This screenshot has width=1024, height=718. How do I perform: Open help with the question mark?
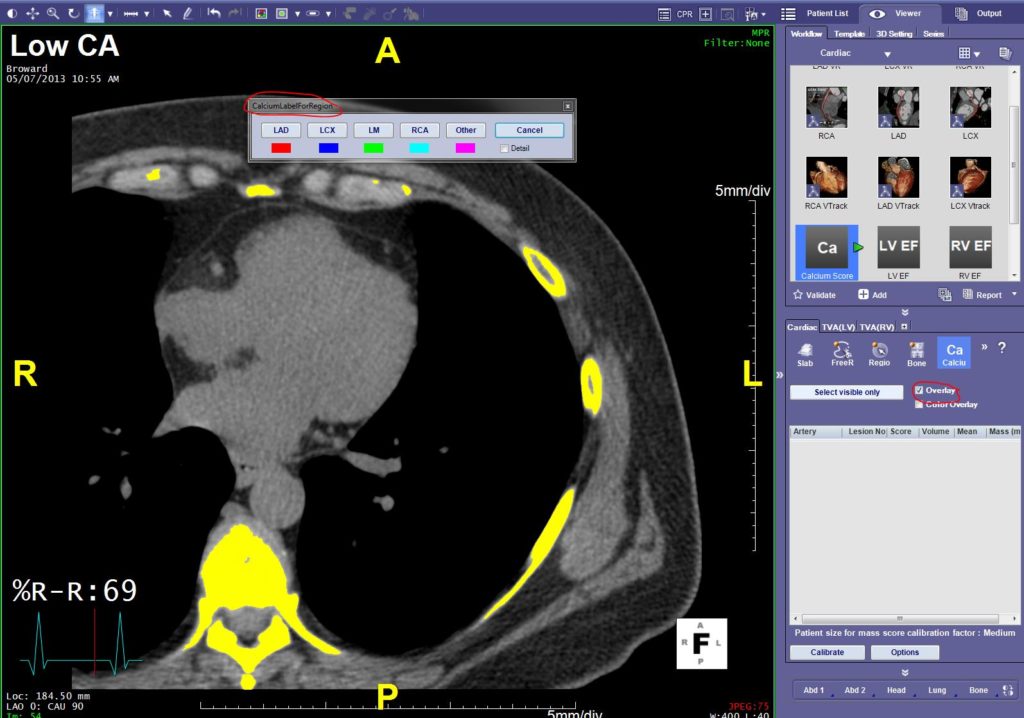[1002, 348]
